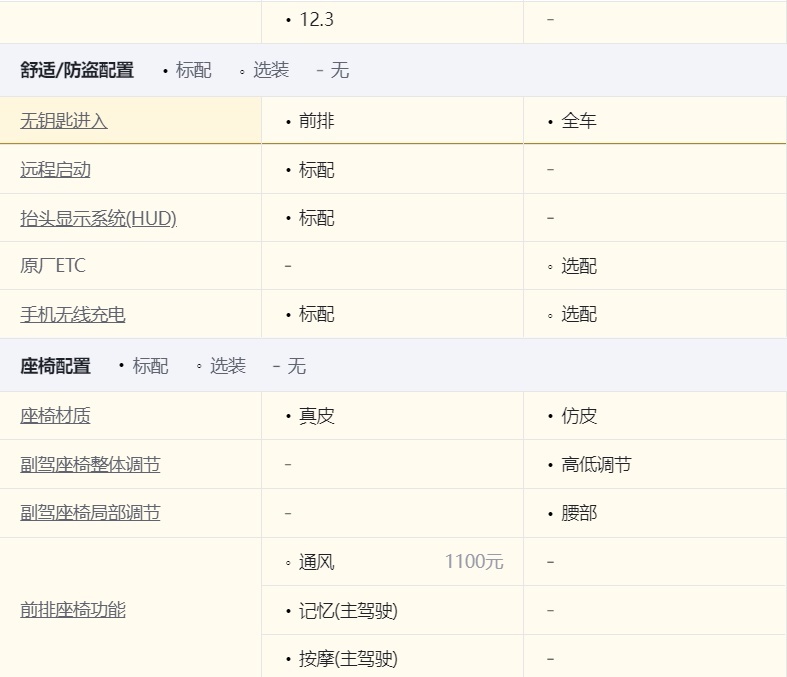
Task: Select 选装 legend in 座椅配置 header
Action: point(227,366)
